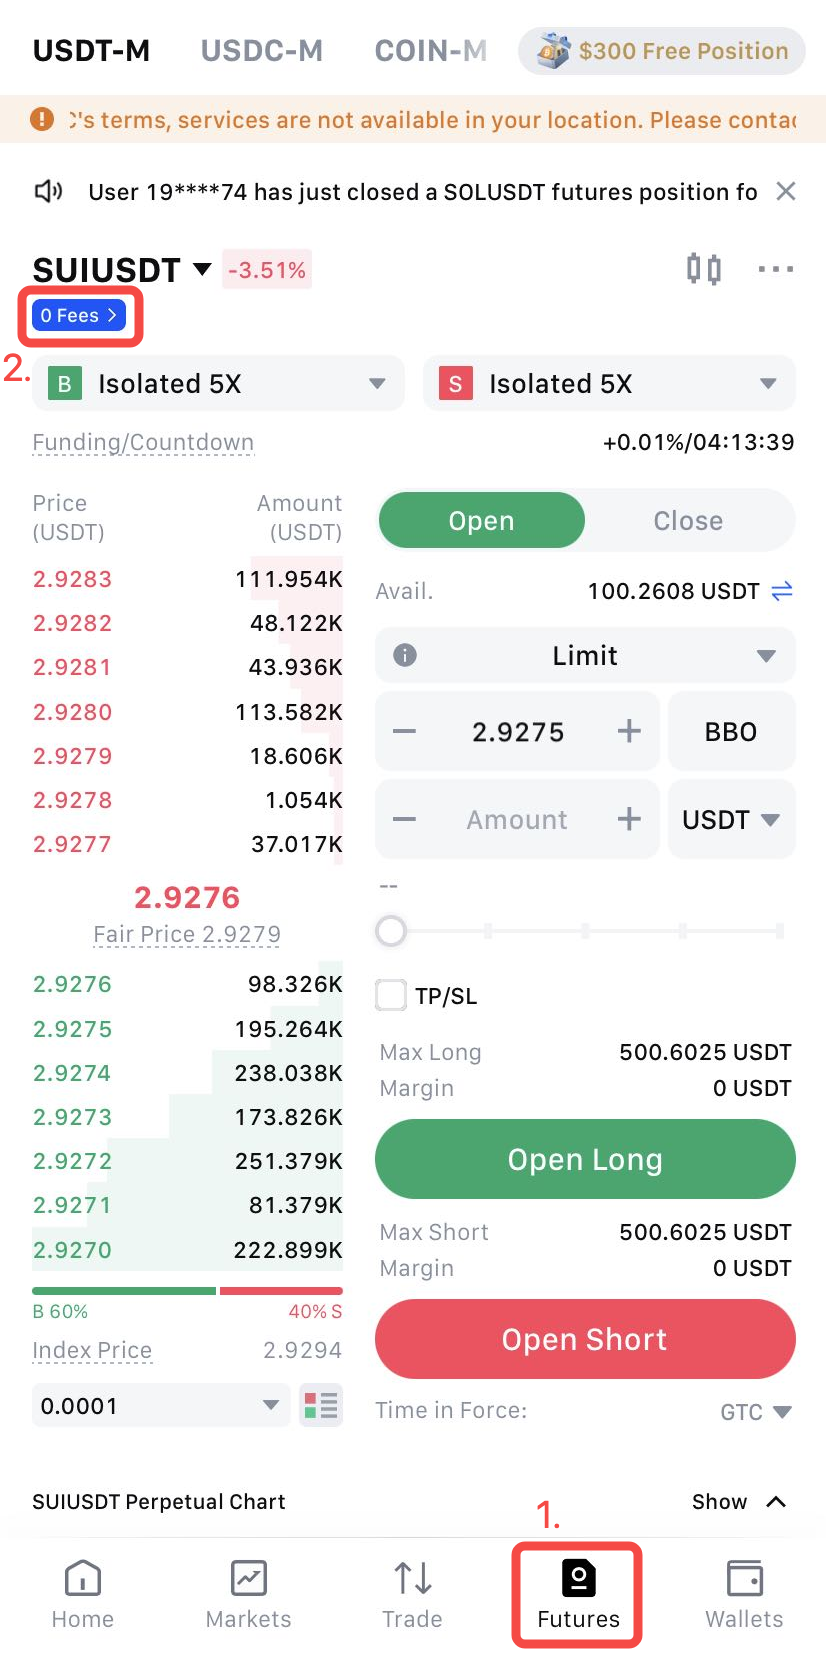Tap the transfer arrows next to available balance
The height and width of the screenshot is (1657, 826).
(782, 591)
